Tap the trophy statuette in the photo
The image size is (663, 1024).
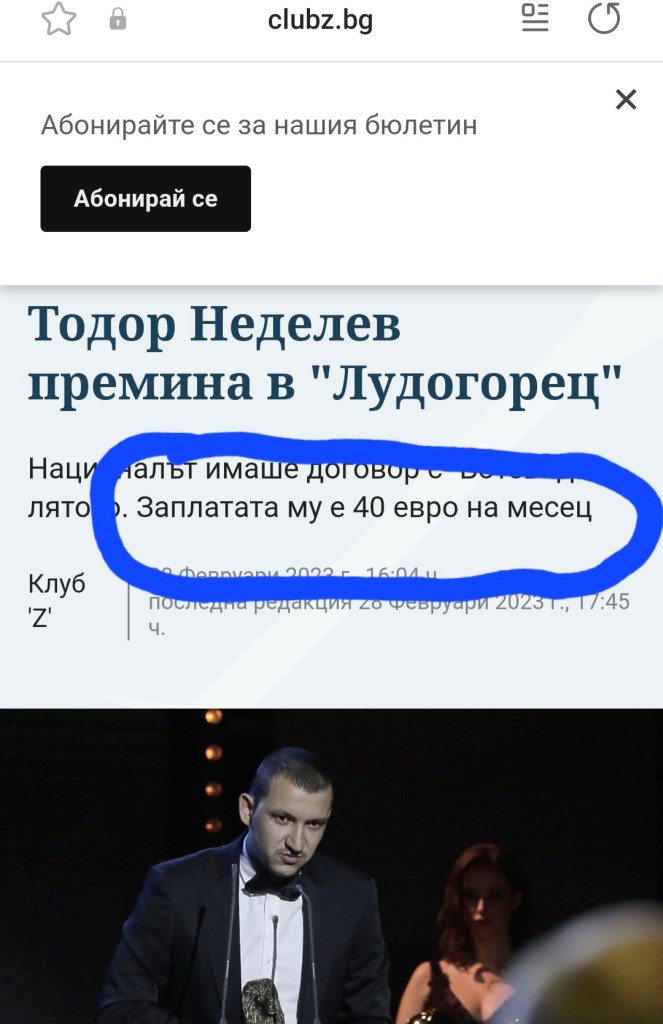click(x=263, y=1000)
